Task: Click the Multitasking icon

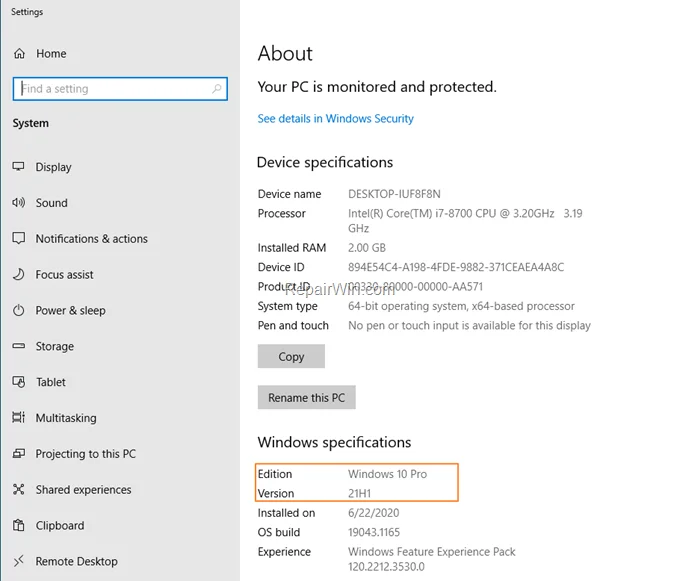Action: pyautogui.click(x=19, y=418)
